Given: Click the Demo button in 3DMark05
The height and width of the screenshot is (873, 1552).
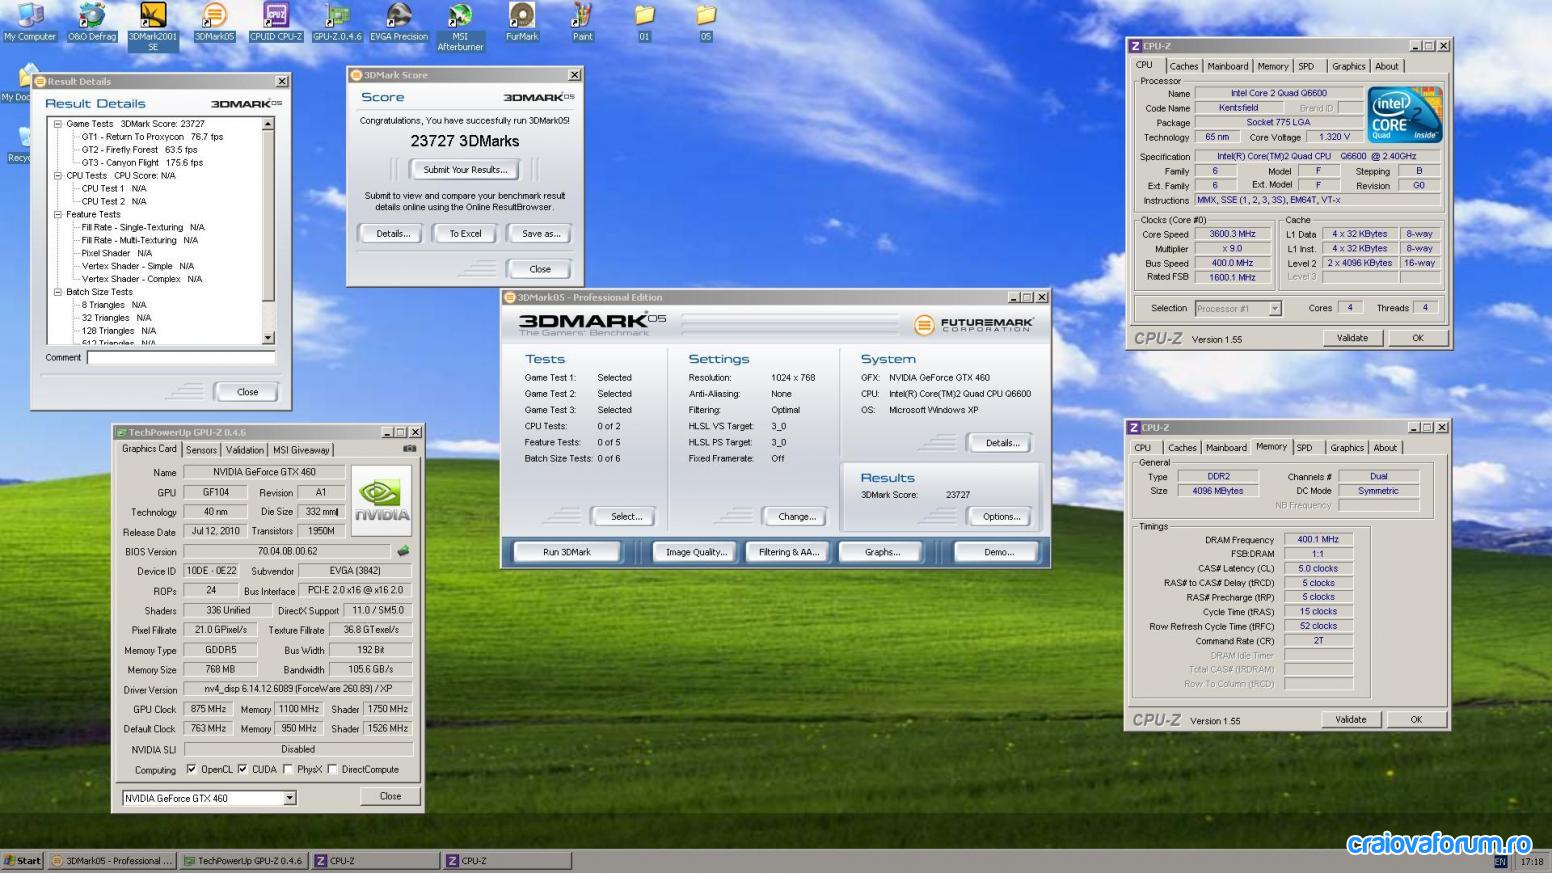Looking at the screenshot, I should pos(998,552).
